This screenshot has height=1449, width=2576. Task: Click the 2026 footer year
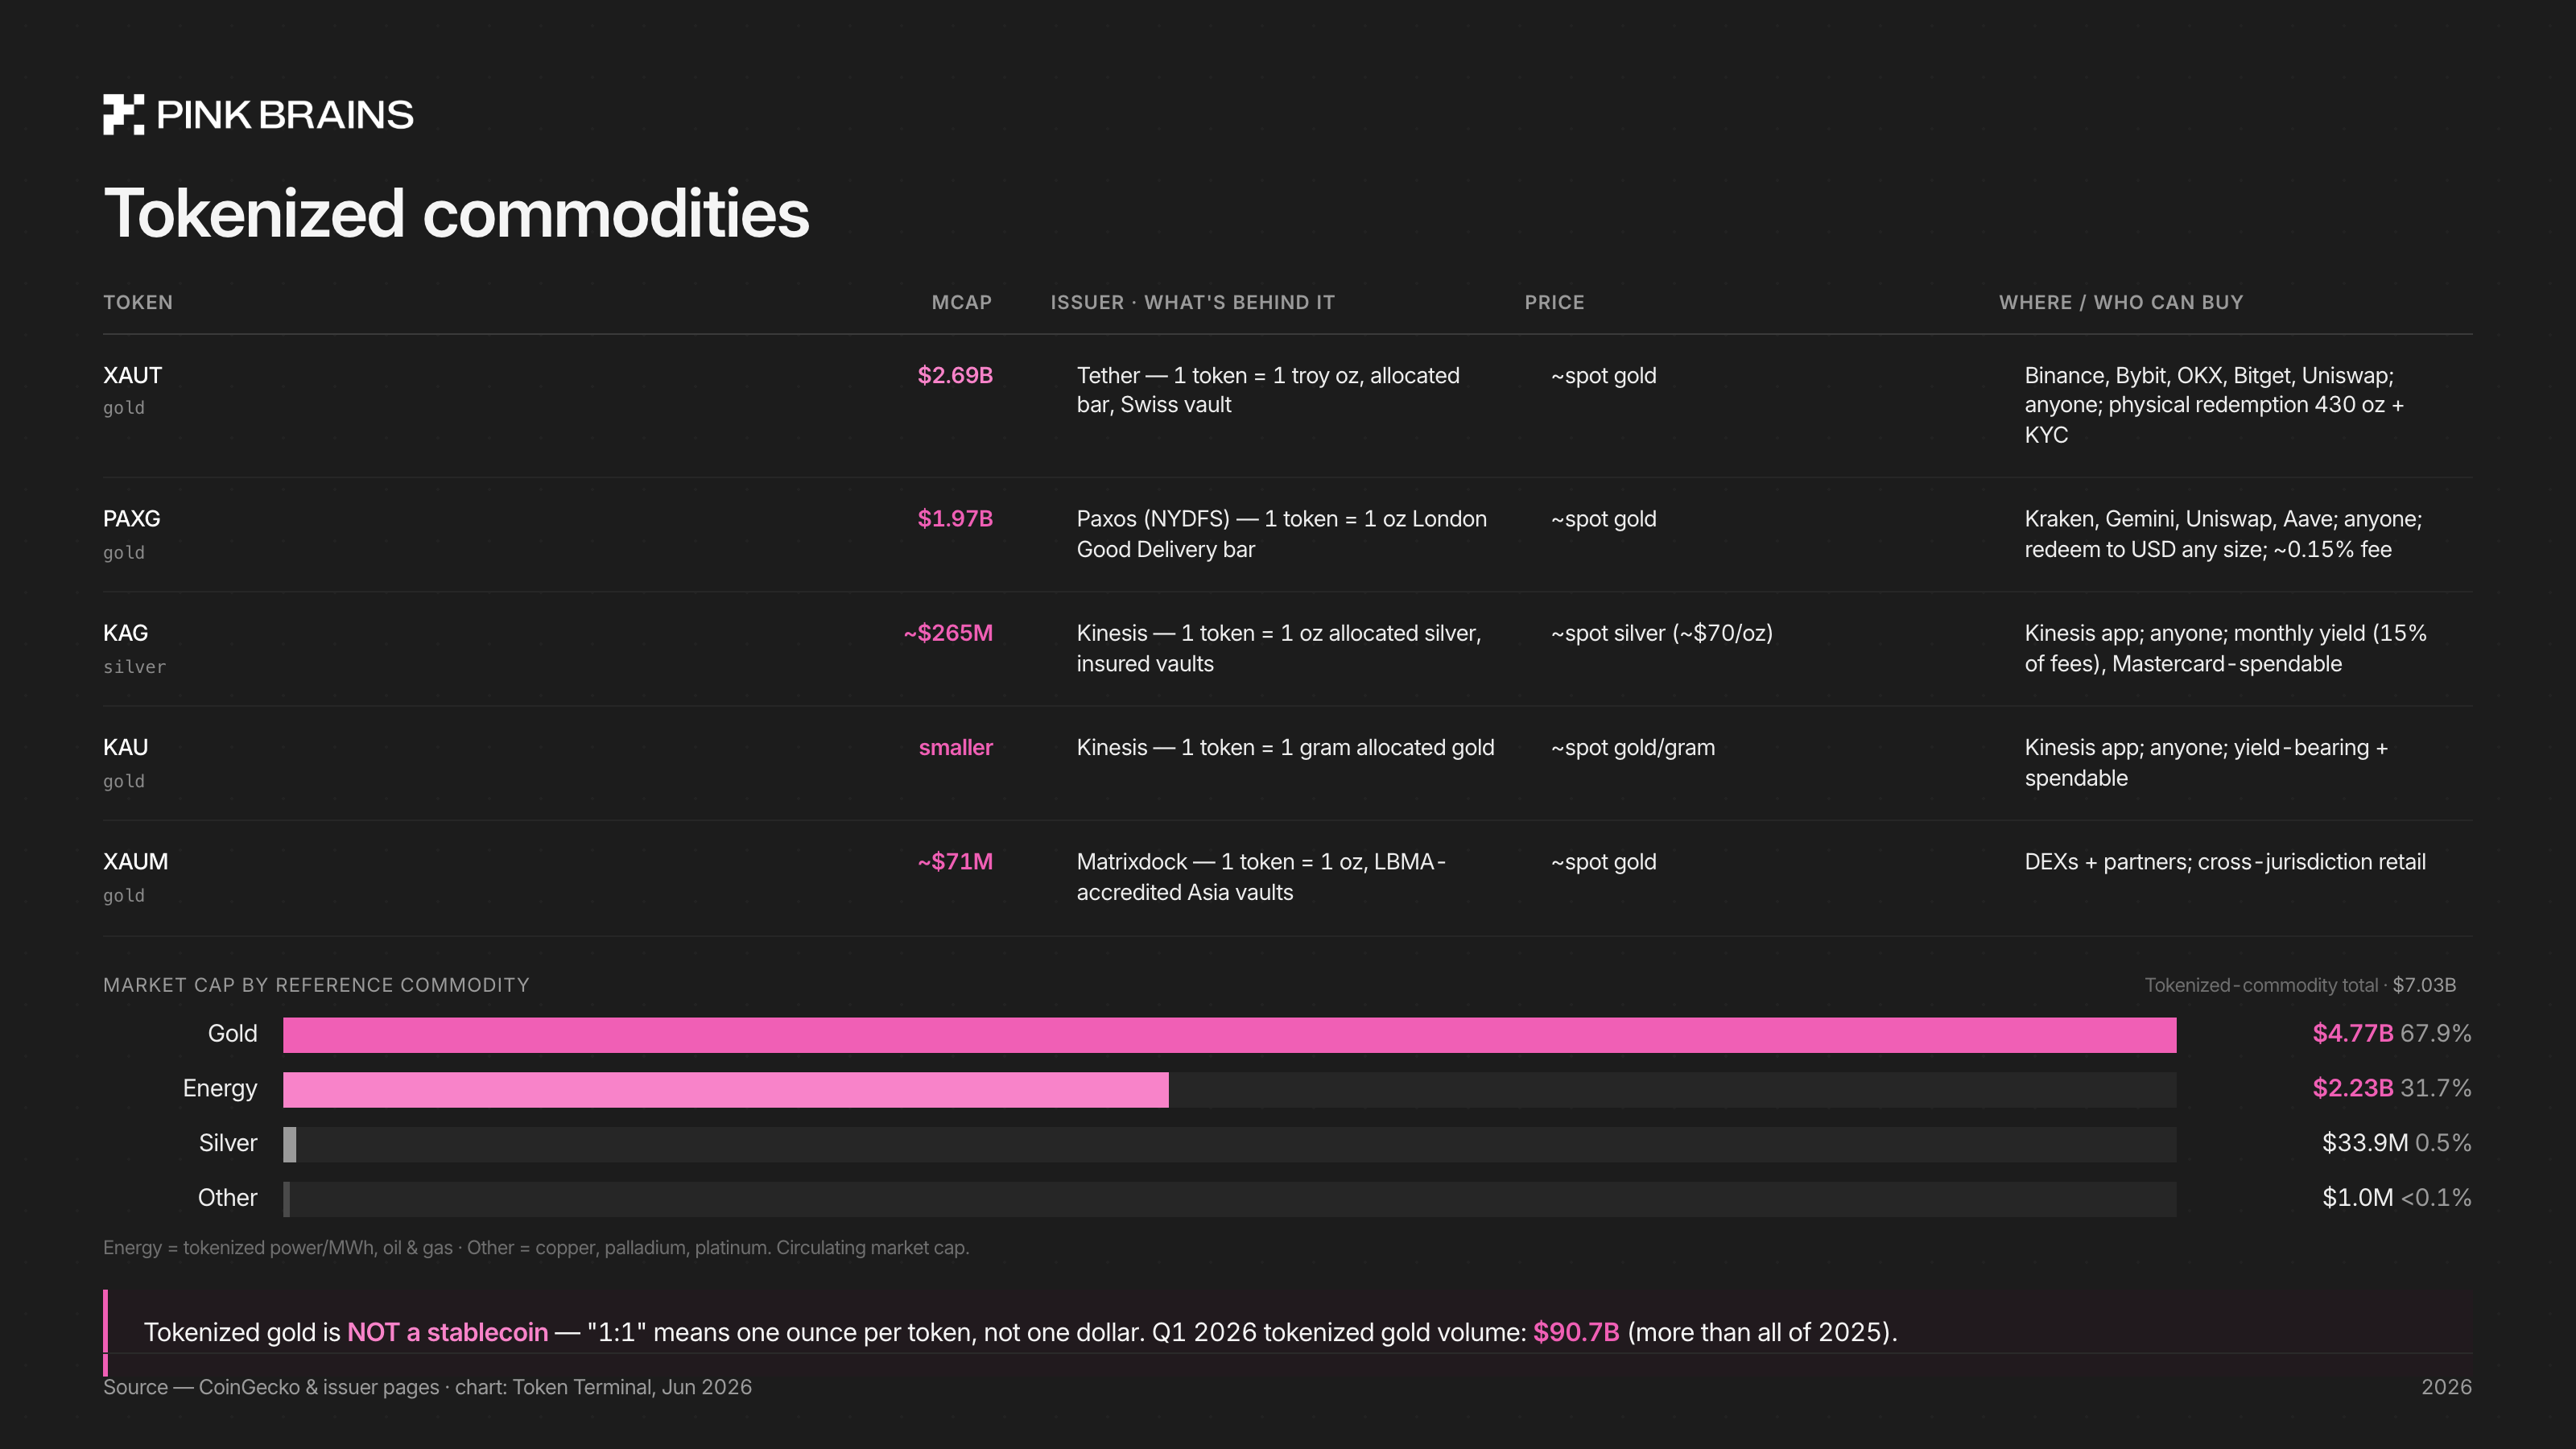tap(2446, 1388)
